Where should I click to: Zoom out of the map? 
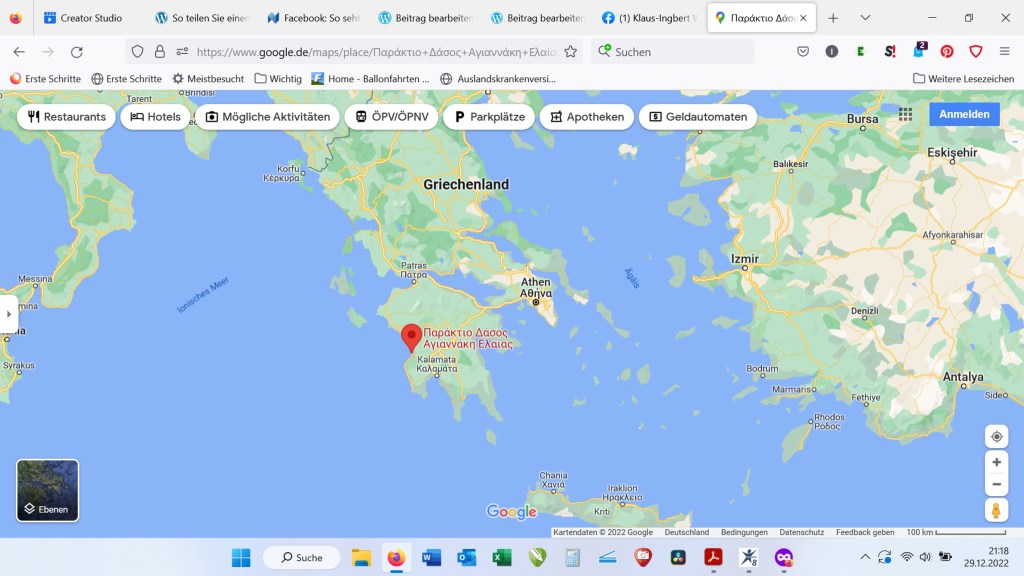coord(996,485)
